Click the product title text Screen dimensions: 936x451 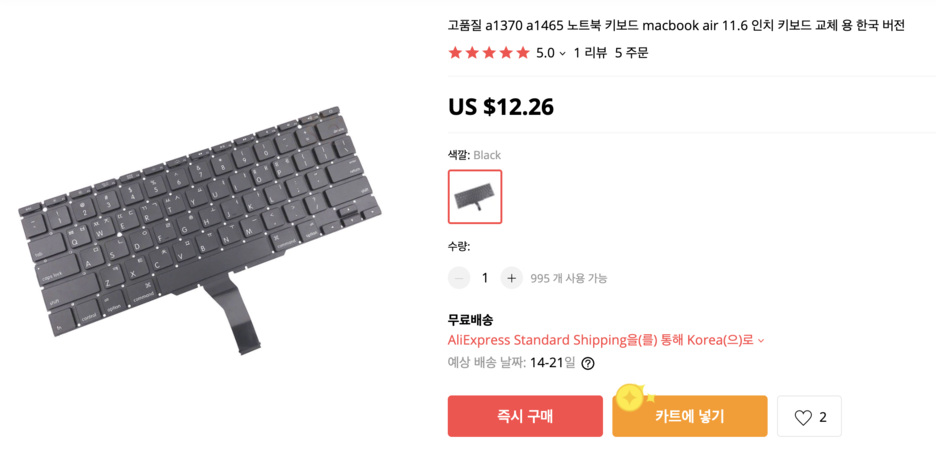(x=676, y=26)
